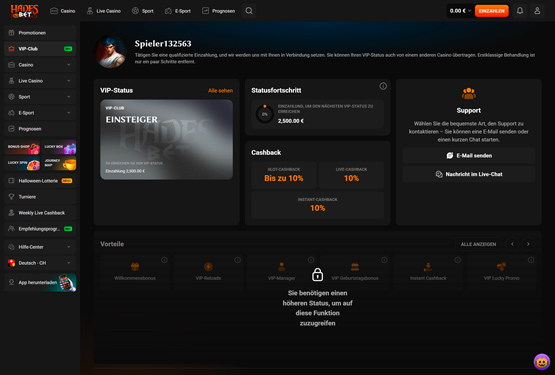This screenshot has width=555, height=375.
Task: Click the Statusfortschritt info icon
Action: pos(383,86)
